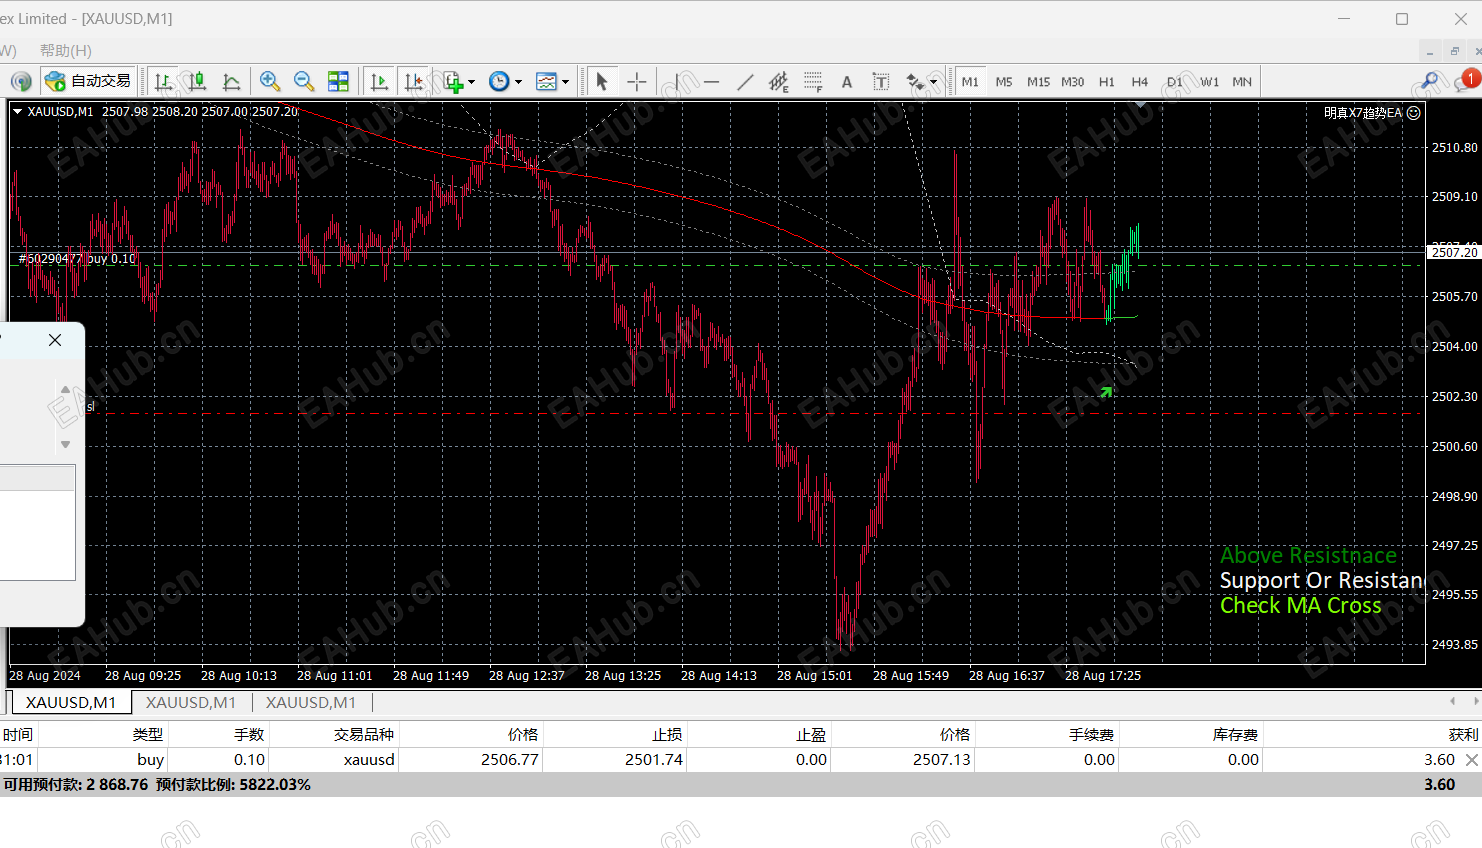This screenshot has width=1482, height=848.
Task: Select the vertical line drawing tool
Action: (677, 81)
